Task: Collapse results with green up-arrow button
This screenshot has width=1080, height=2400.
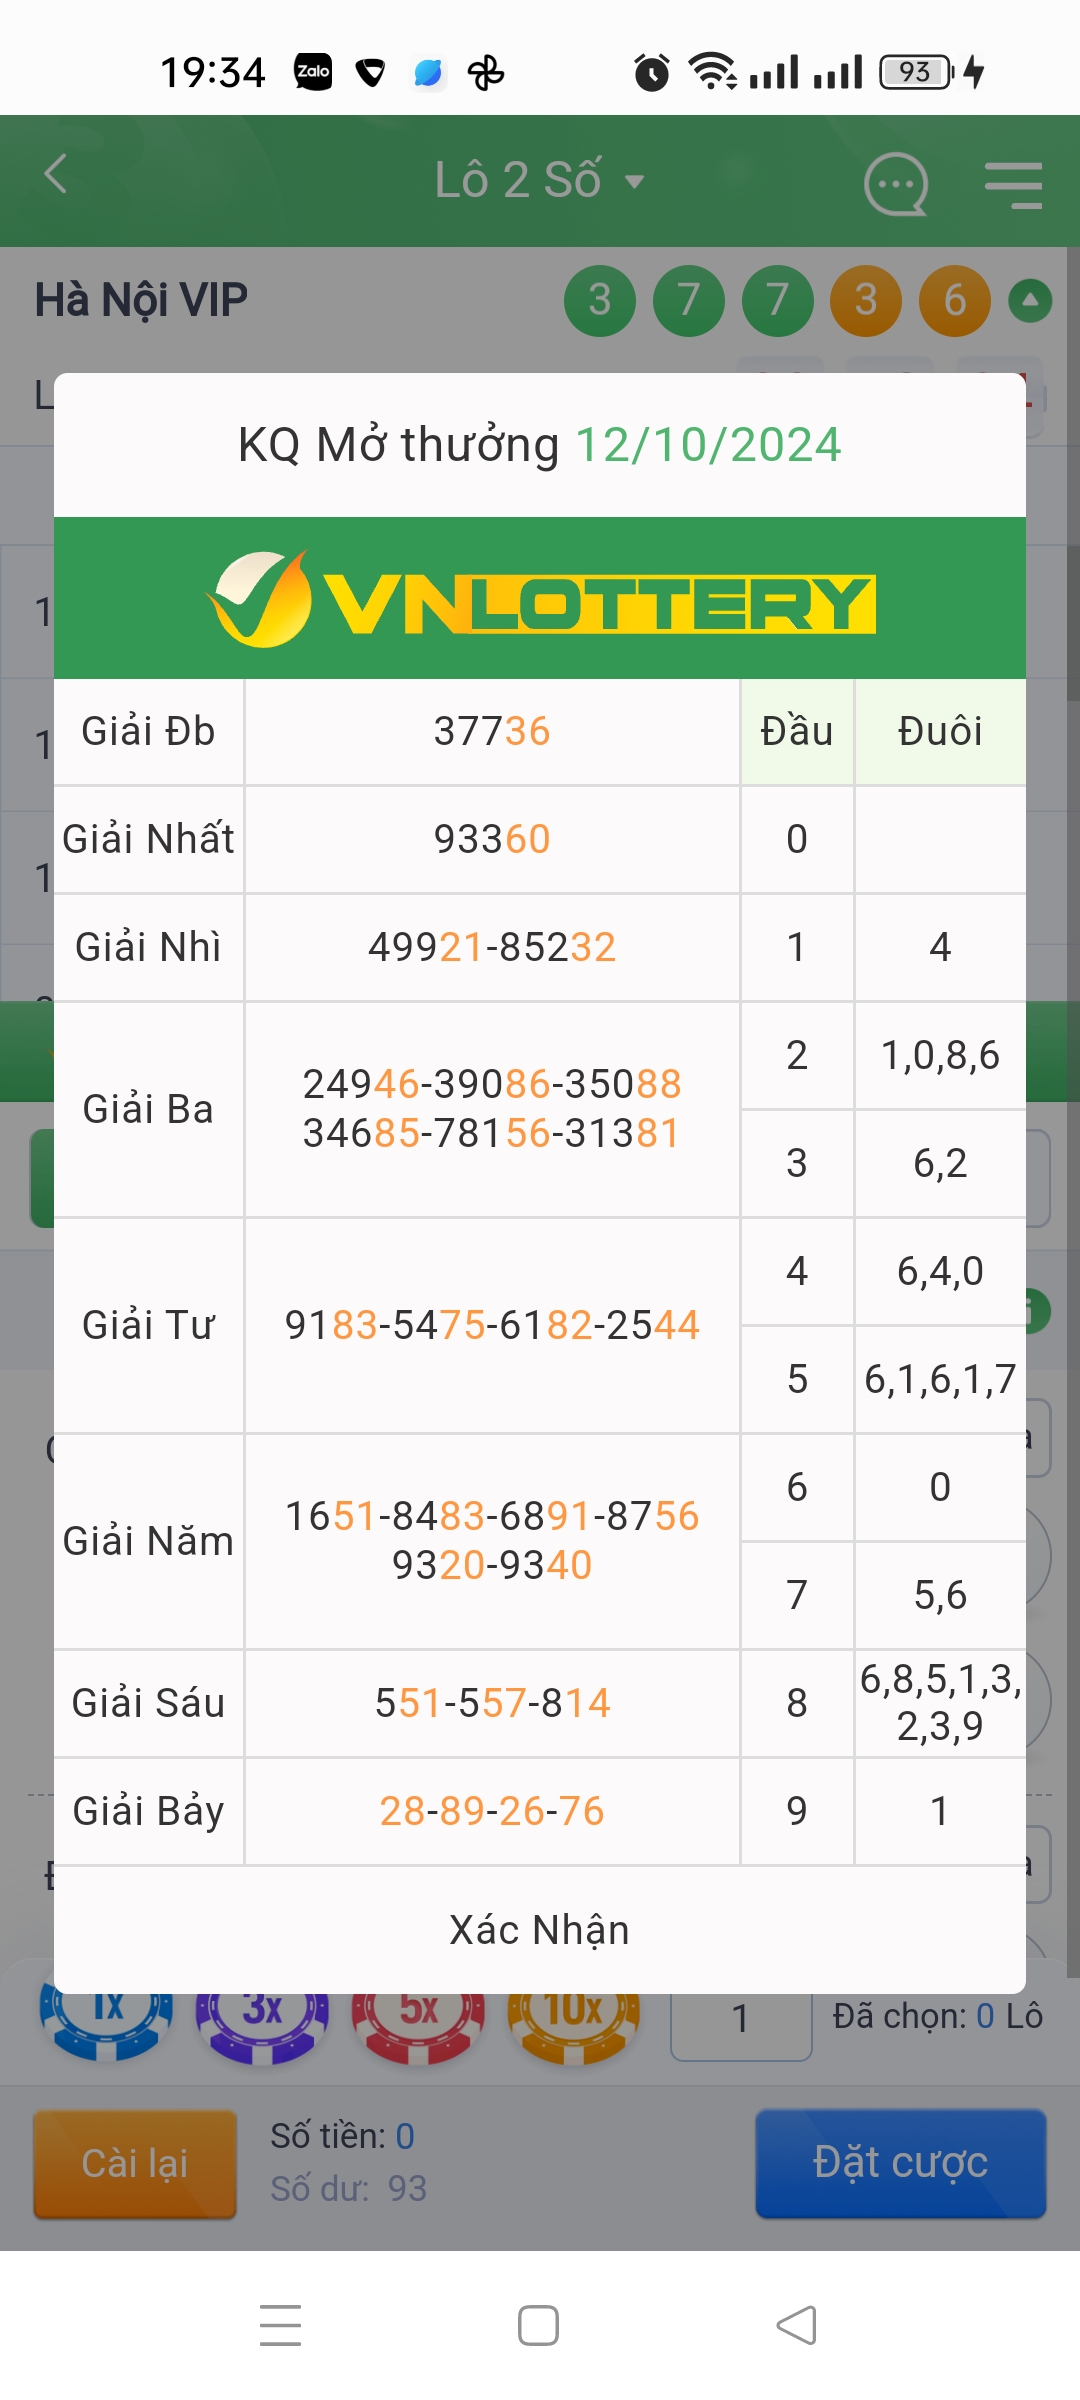Action: (1030, 300)
